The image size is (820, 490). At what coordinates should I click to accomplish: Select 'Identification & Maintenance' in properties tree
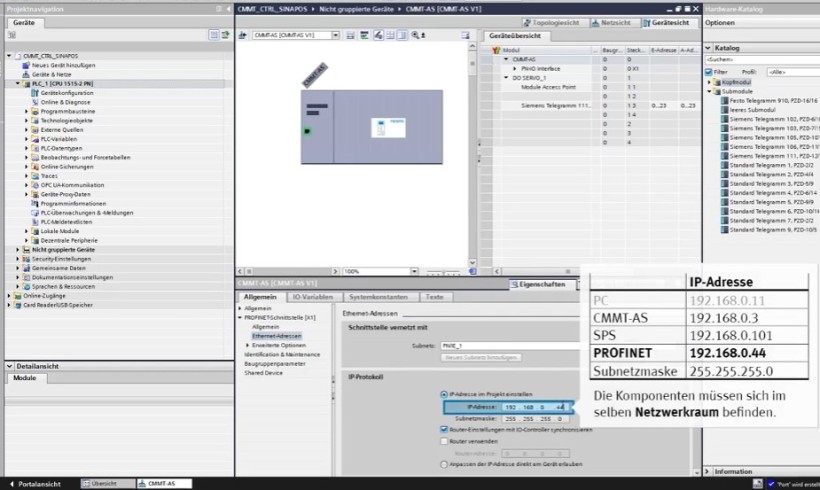pos(282,355)
